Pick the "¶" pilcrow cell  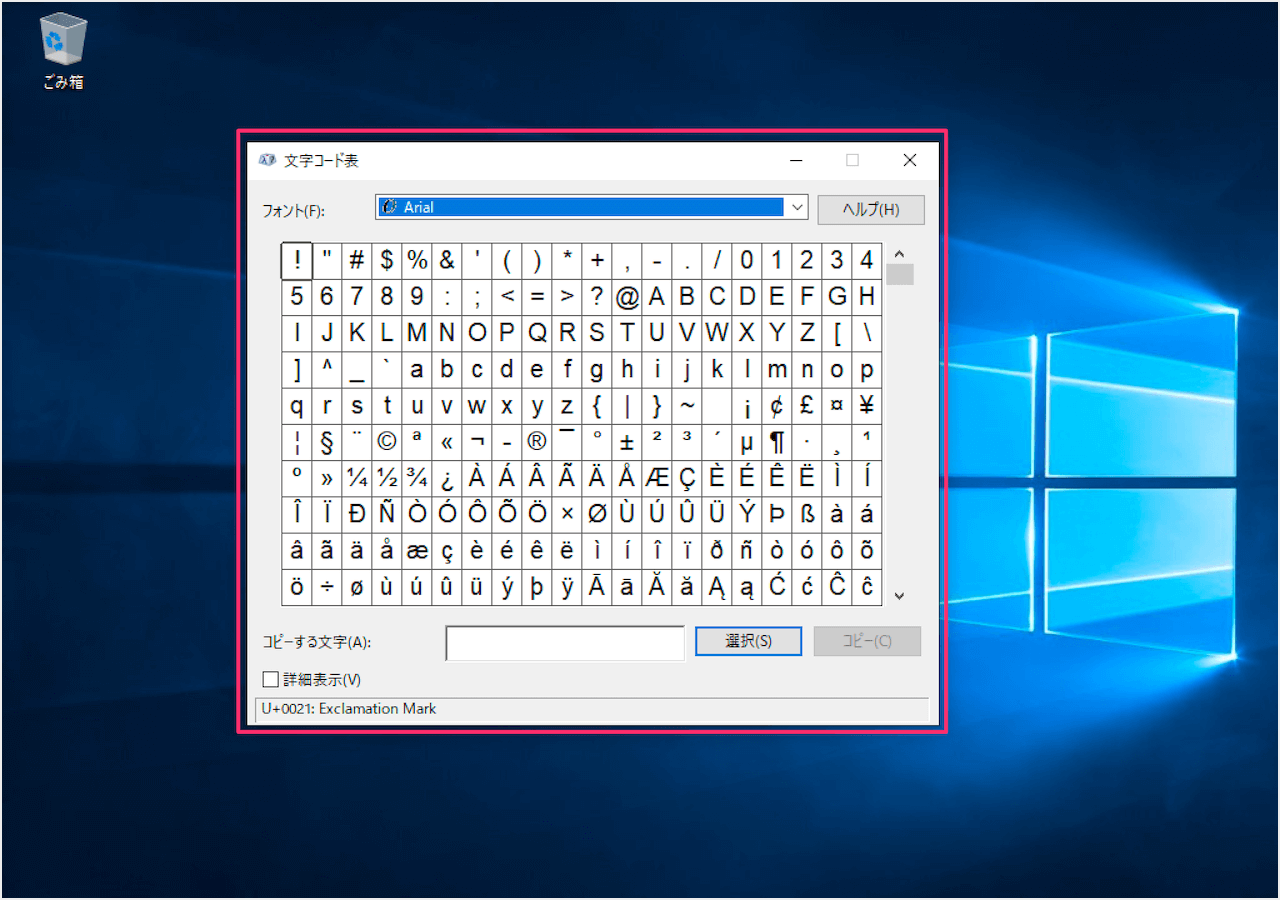coord(777,442)
